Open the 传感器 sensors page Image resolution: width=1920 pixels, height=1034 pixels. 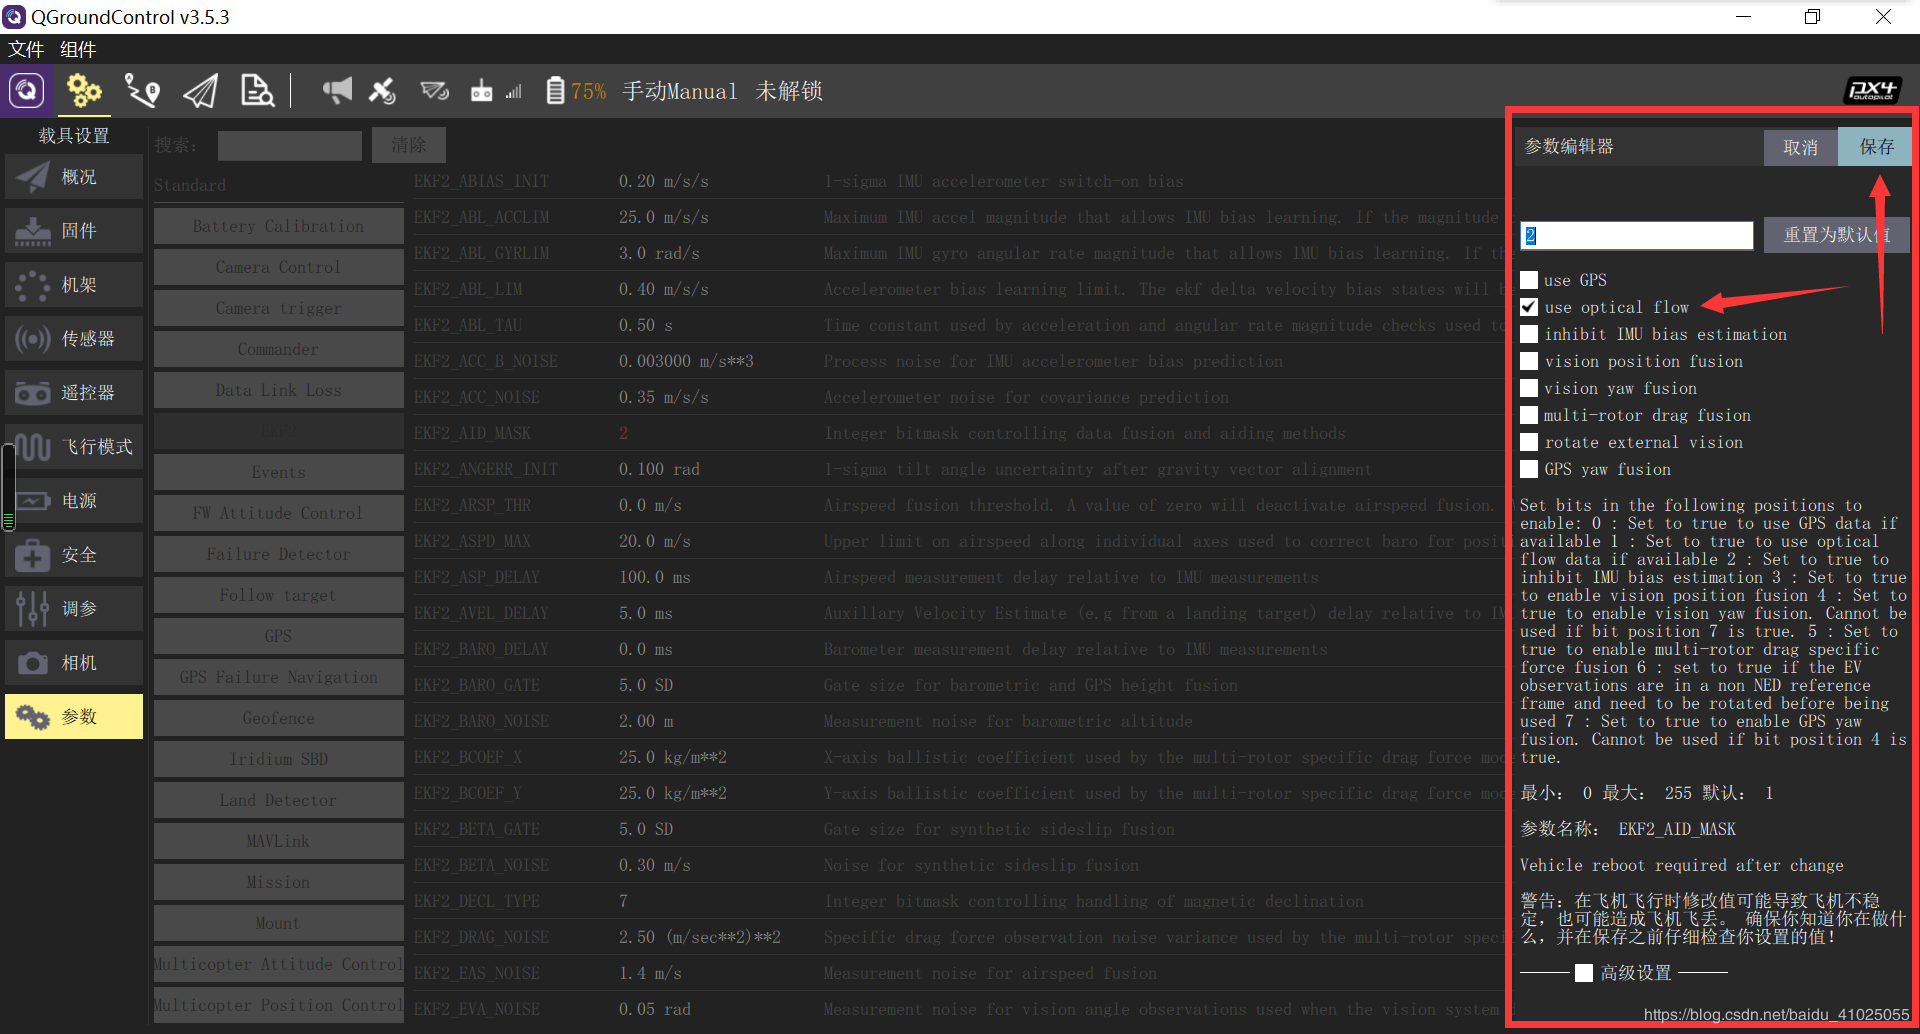(74, 339)
